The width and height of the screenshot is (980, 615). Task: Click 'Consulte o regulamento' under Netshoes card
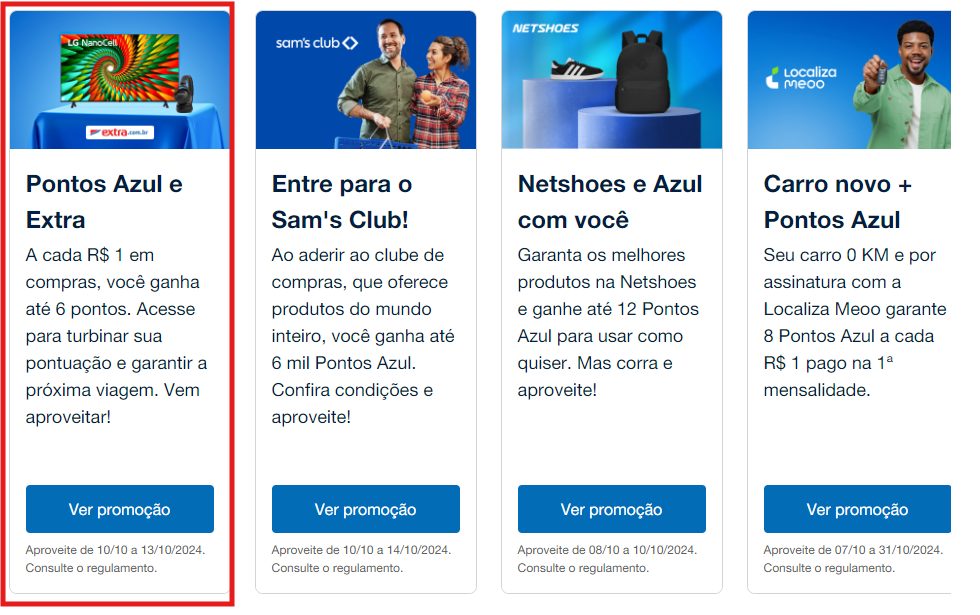583,568
